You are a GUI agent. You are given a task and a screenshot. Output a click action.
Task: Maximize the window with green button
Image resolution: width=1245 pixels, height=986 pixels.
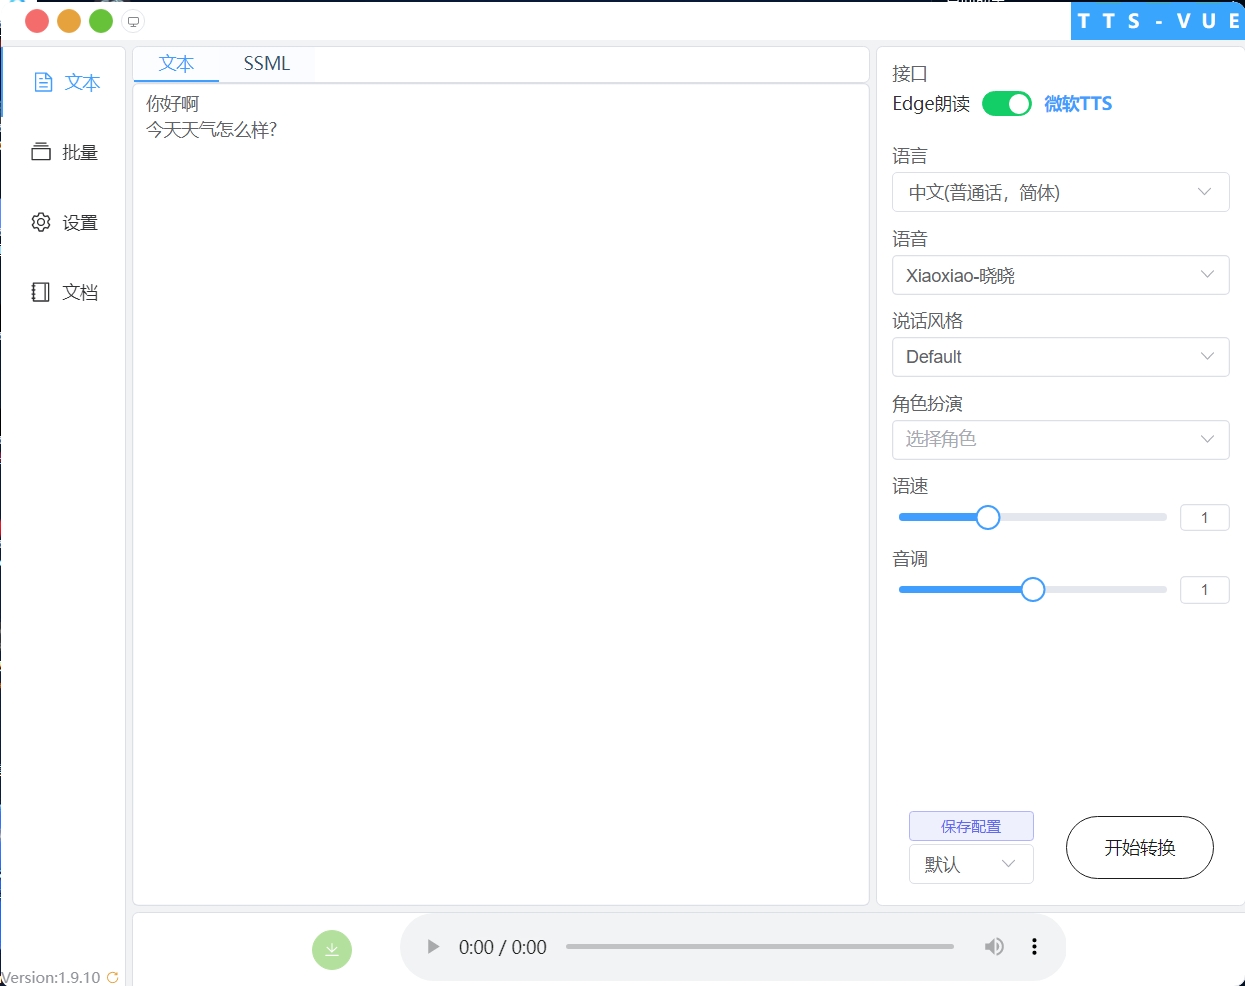(x=101, y=21)
